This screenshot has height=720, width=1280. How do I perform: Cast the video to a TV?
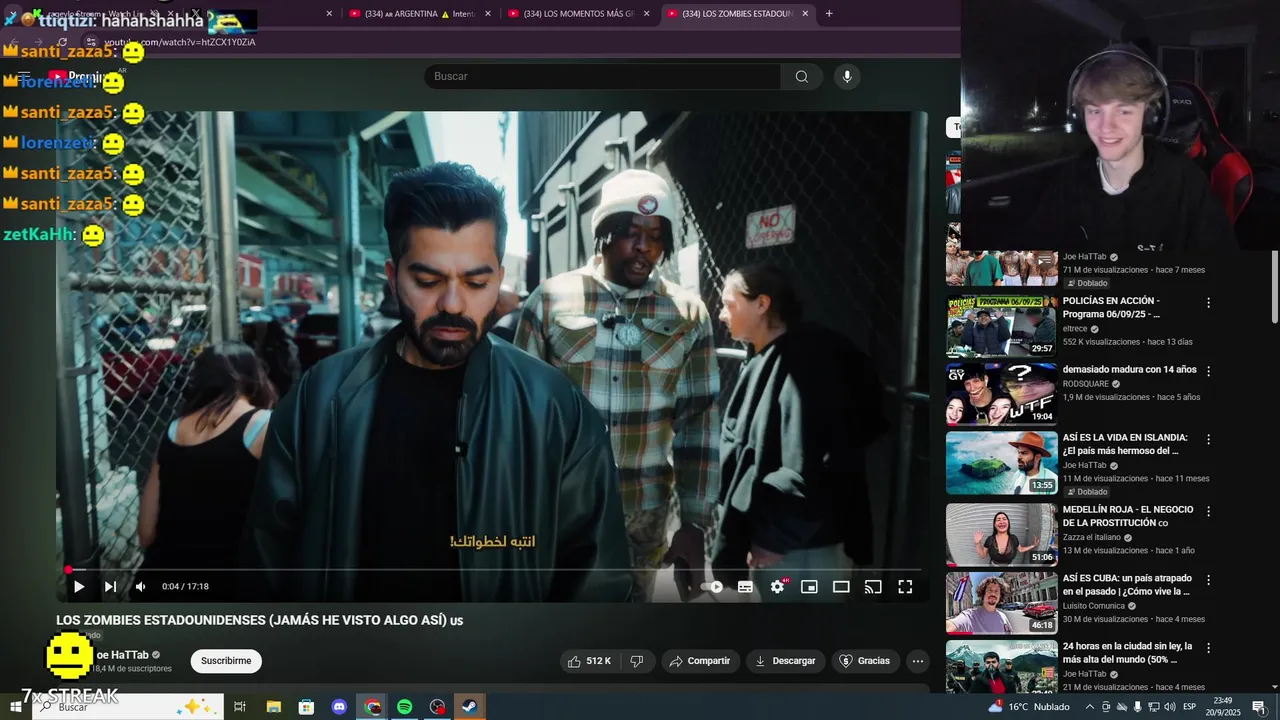[x=873, y=587]
